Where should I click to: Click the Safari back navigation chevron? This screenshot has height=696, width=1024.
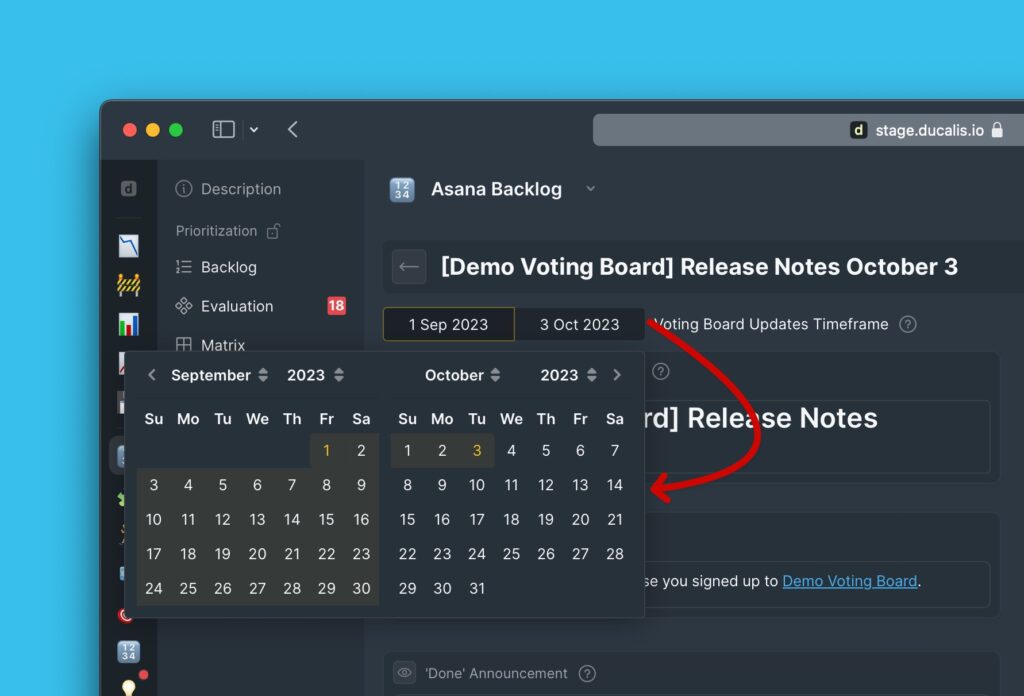(x=292, y=129)
